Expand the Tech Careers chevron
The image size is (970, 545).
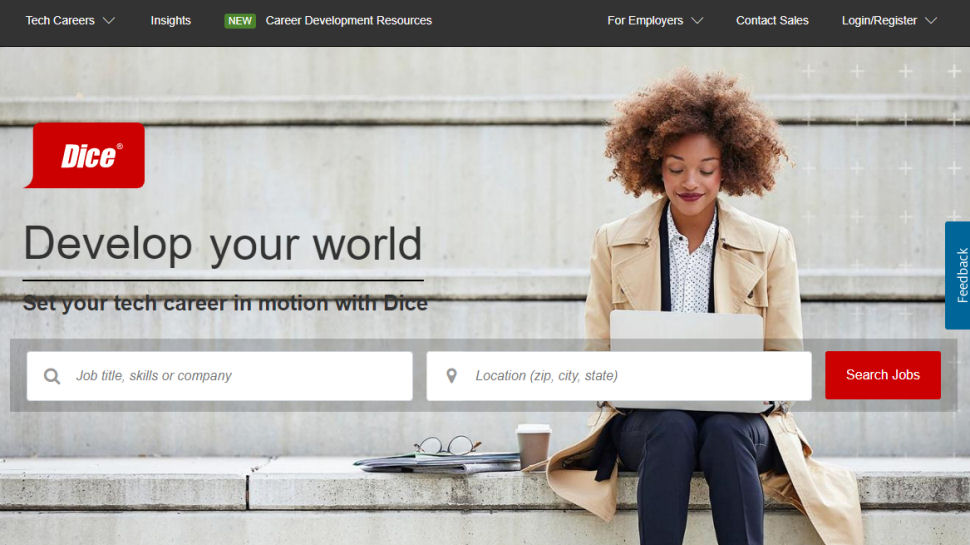click(x=109, y=20)
